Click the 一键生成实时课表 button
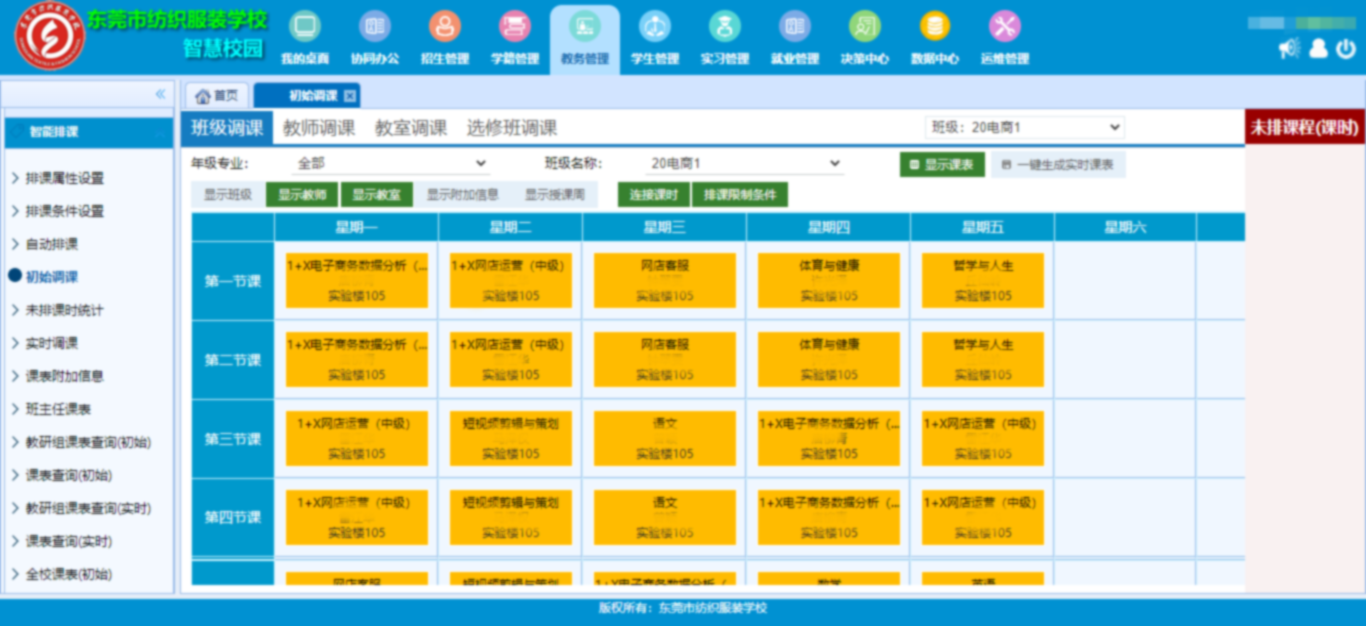Screen dimensions: 1366x626 click(x=1058, y=165)
